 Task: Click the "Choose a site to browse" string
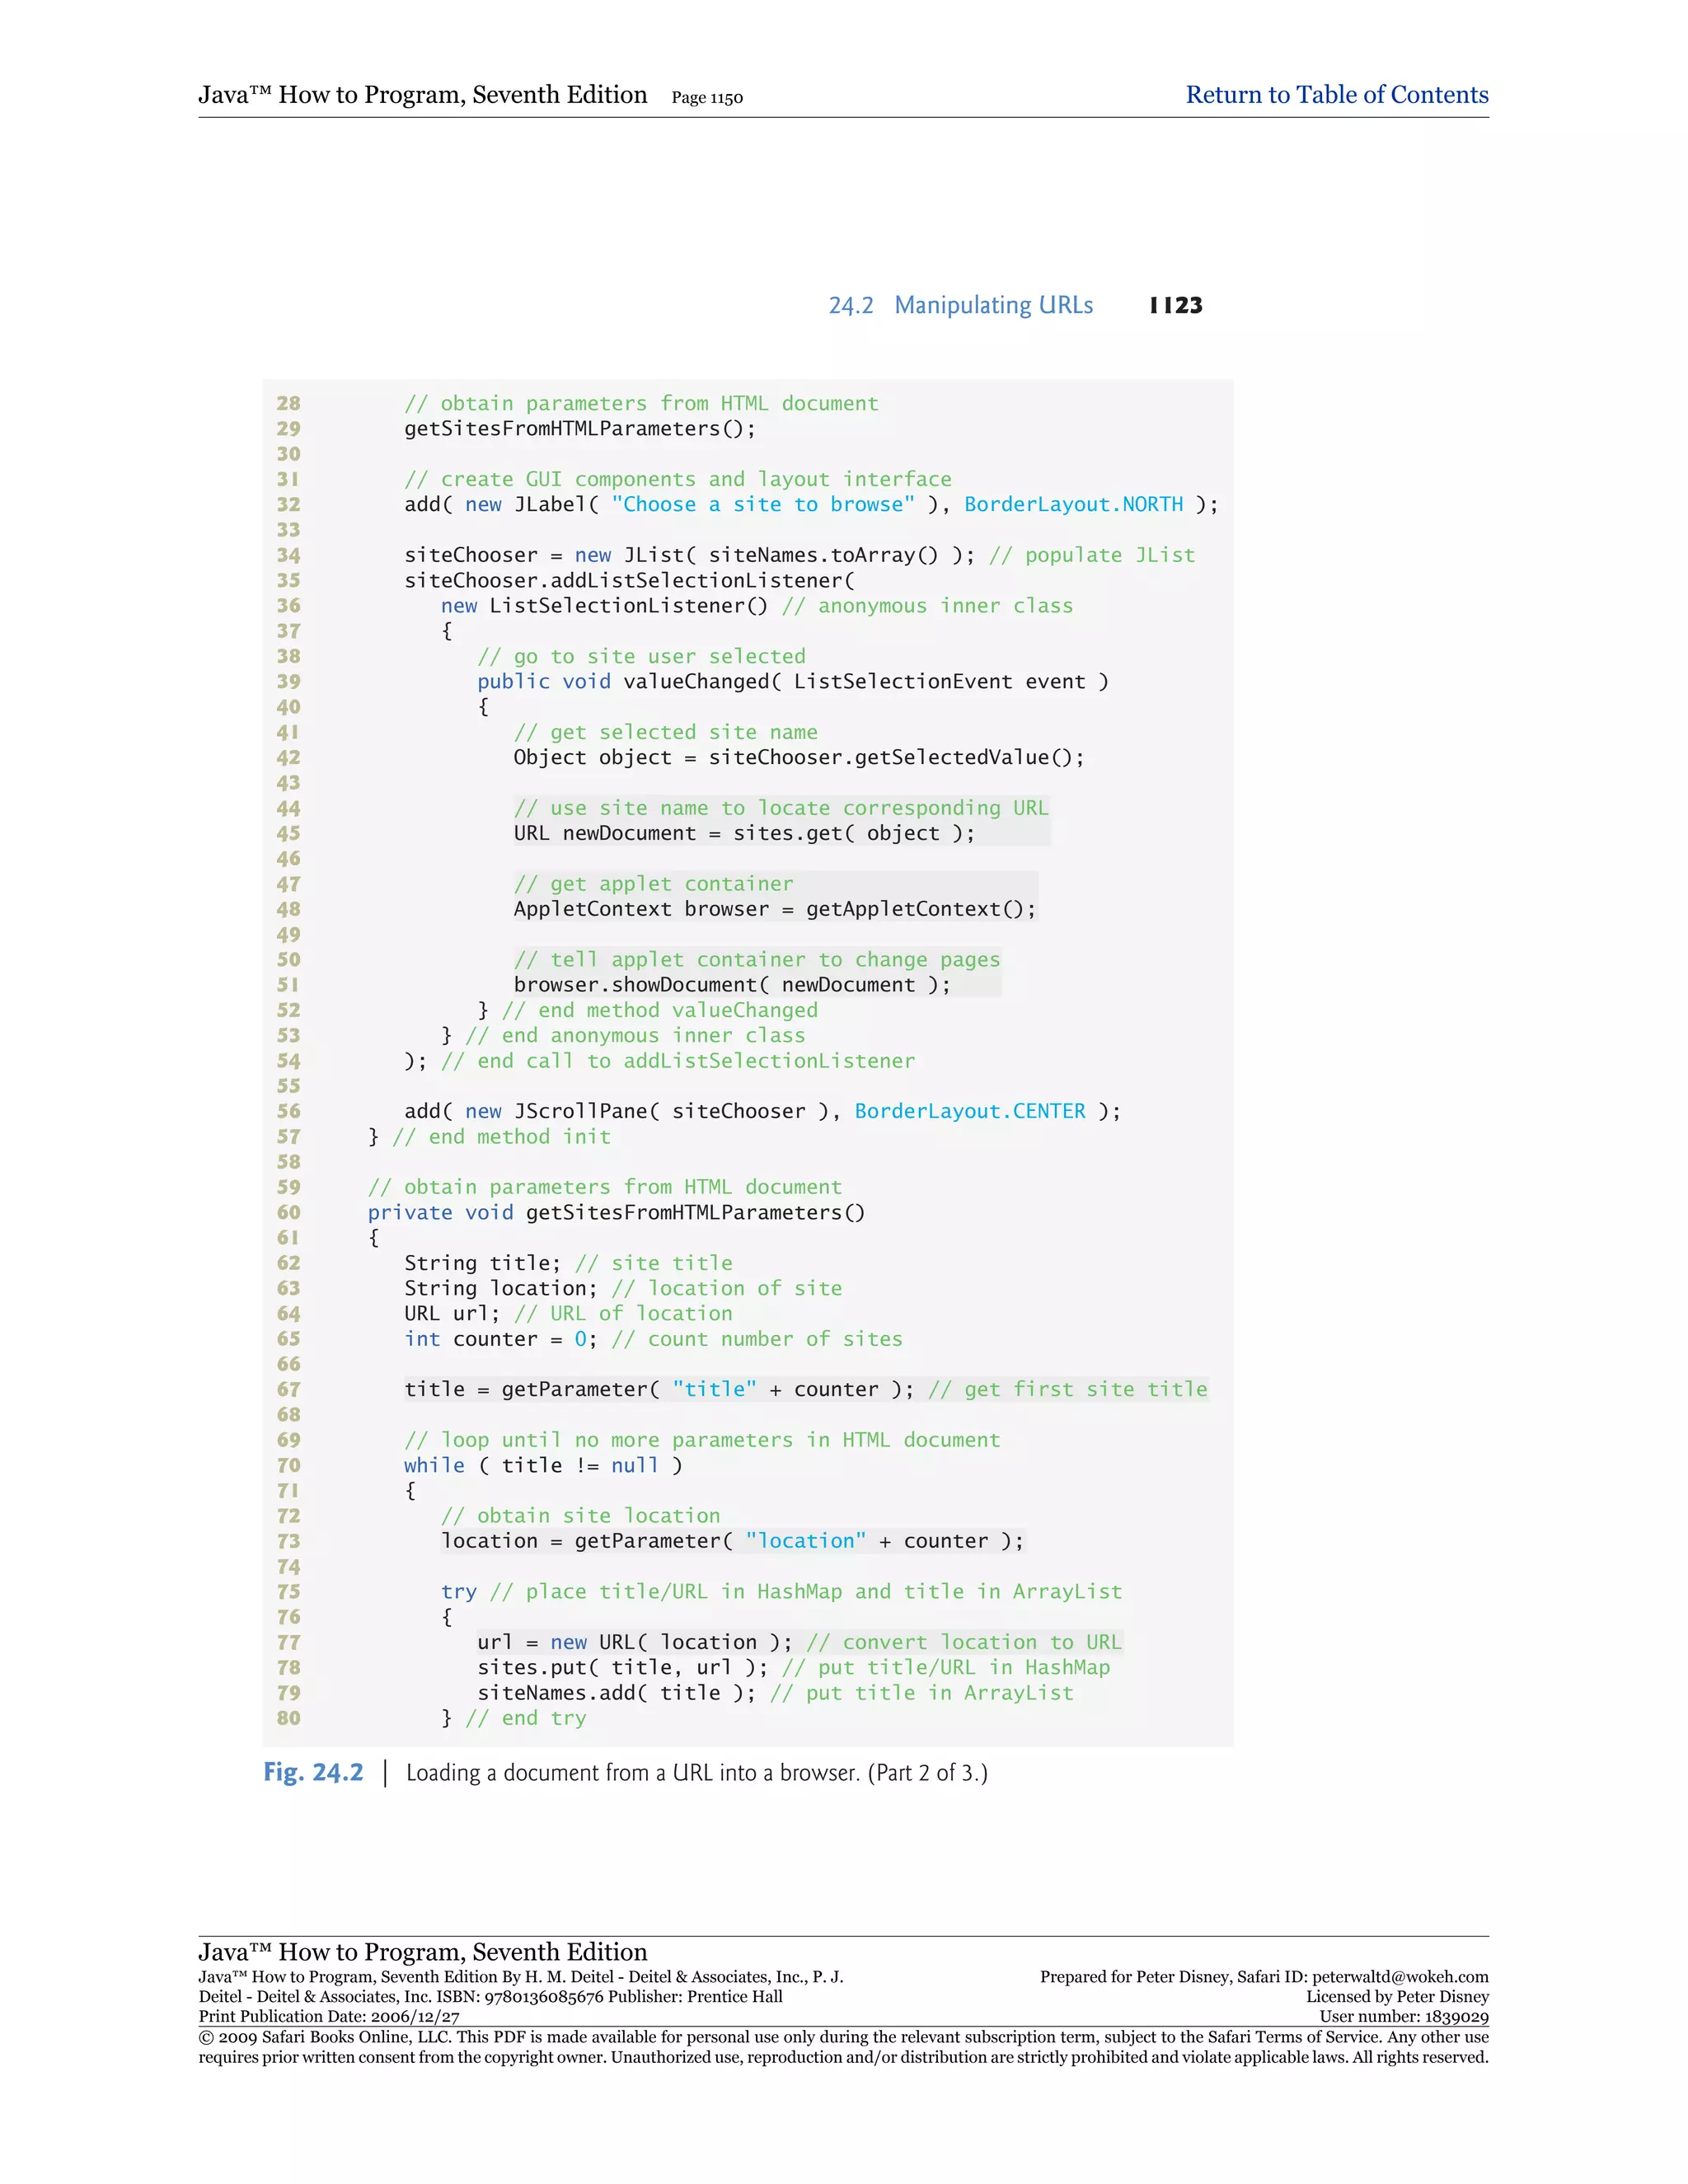point(763,504)
